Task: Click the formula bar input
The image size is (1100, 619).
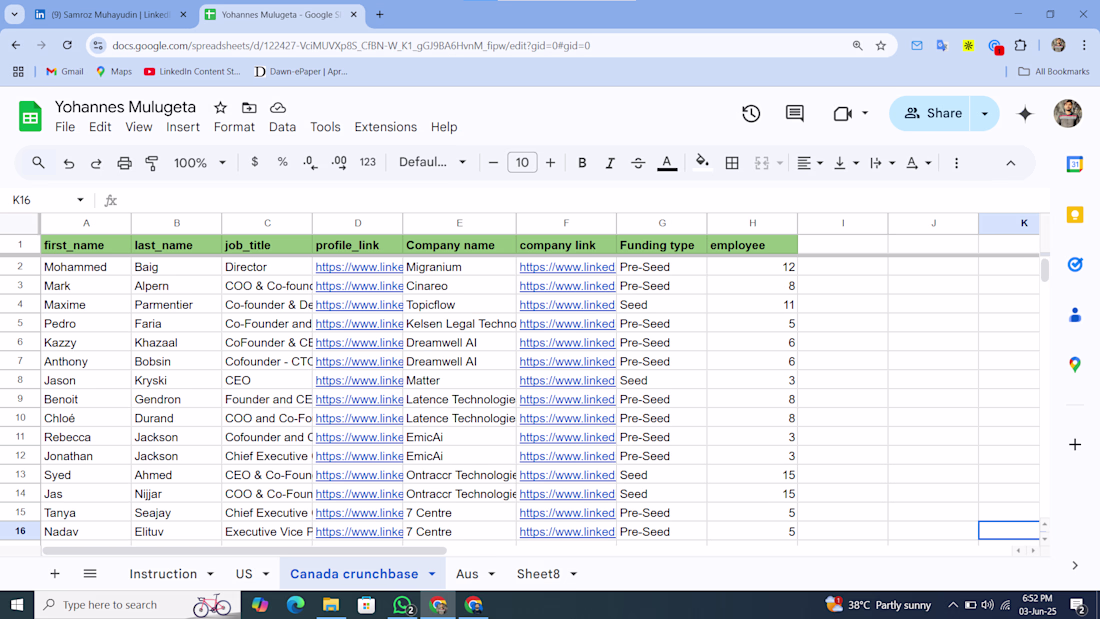Action: [582, 200]
